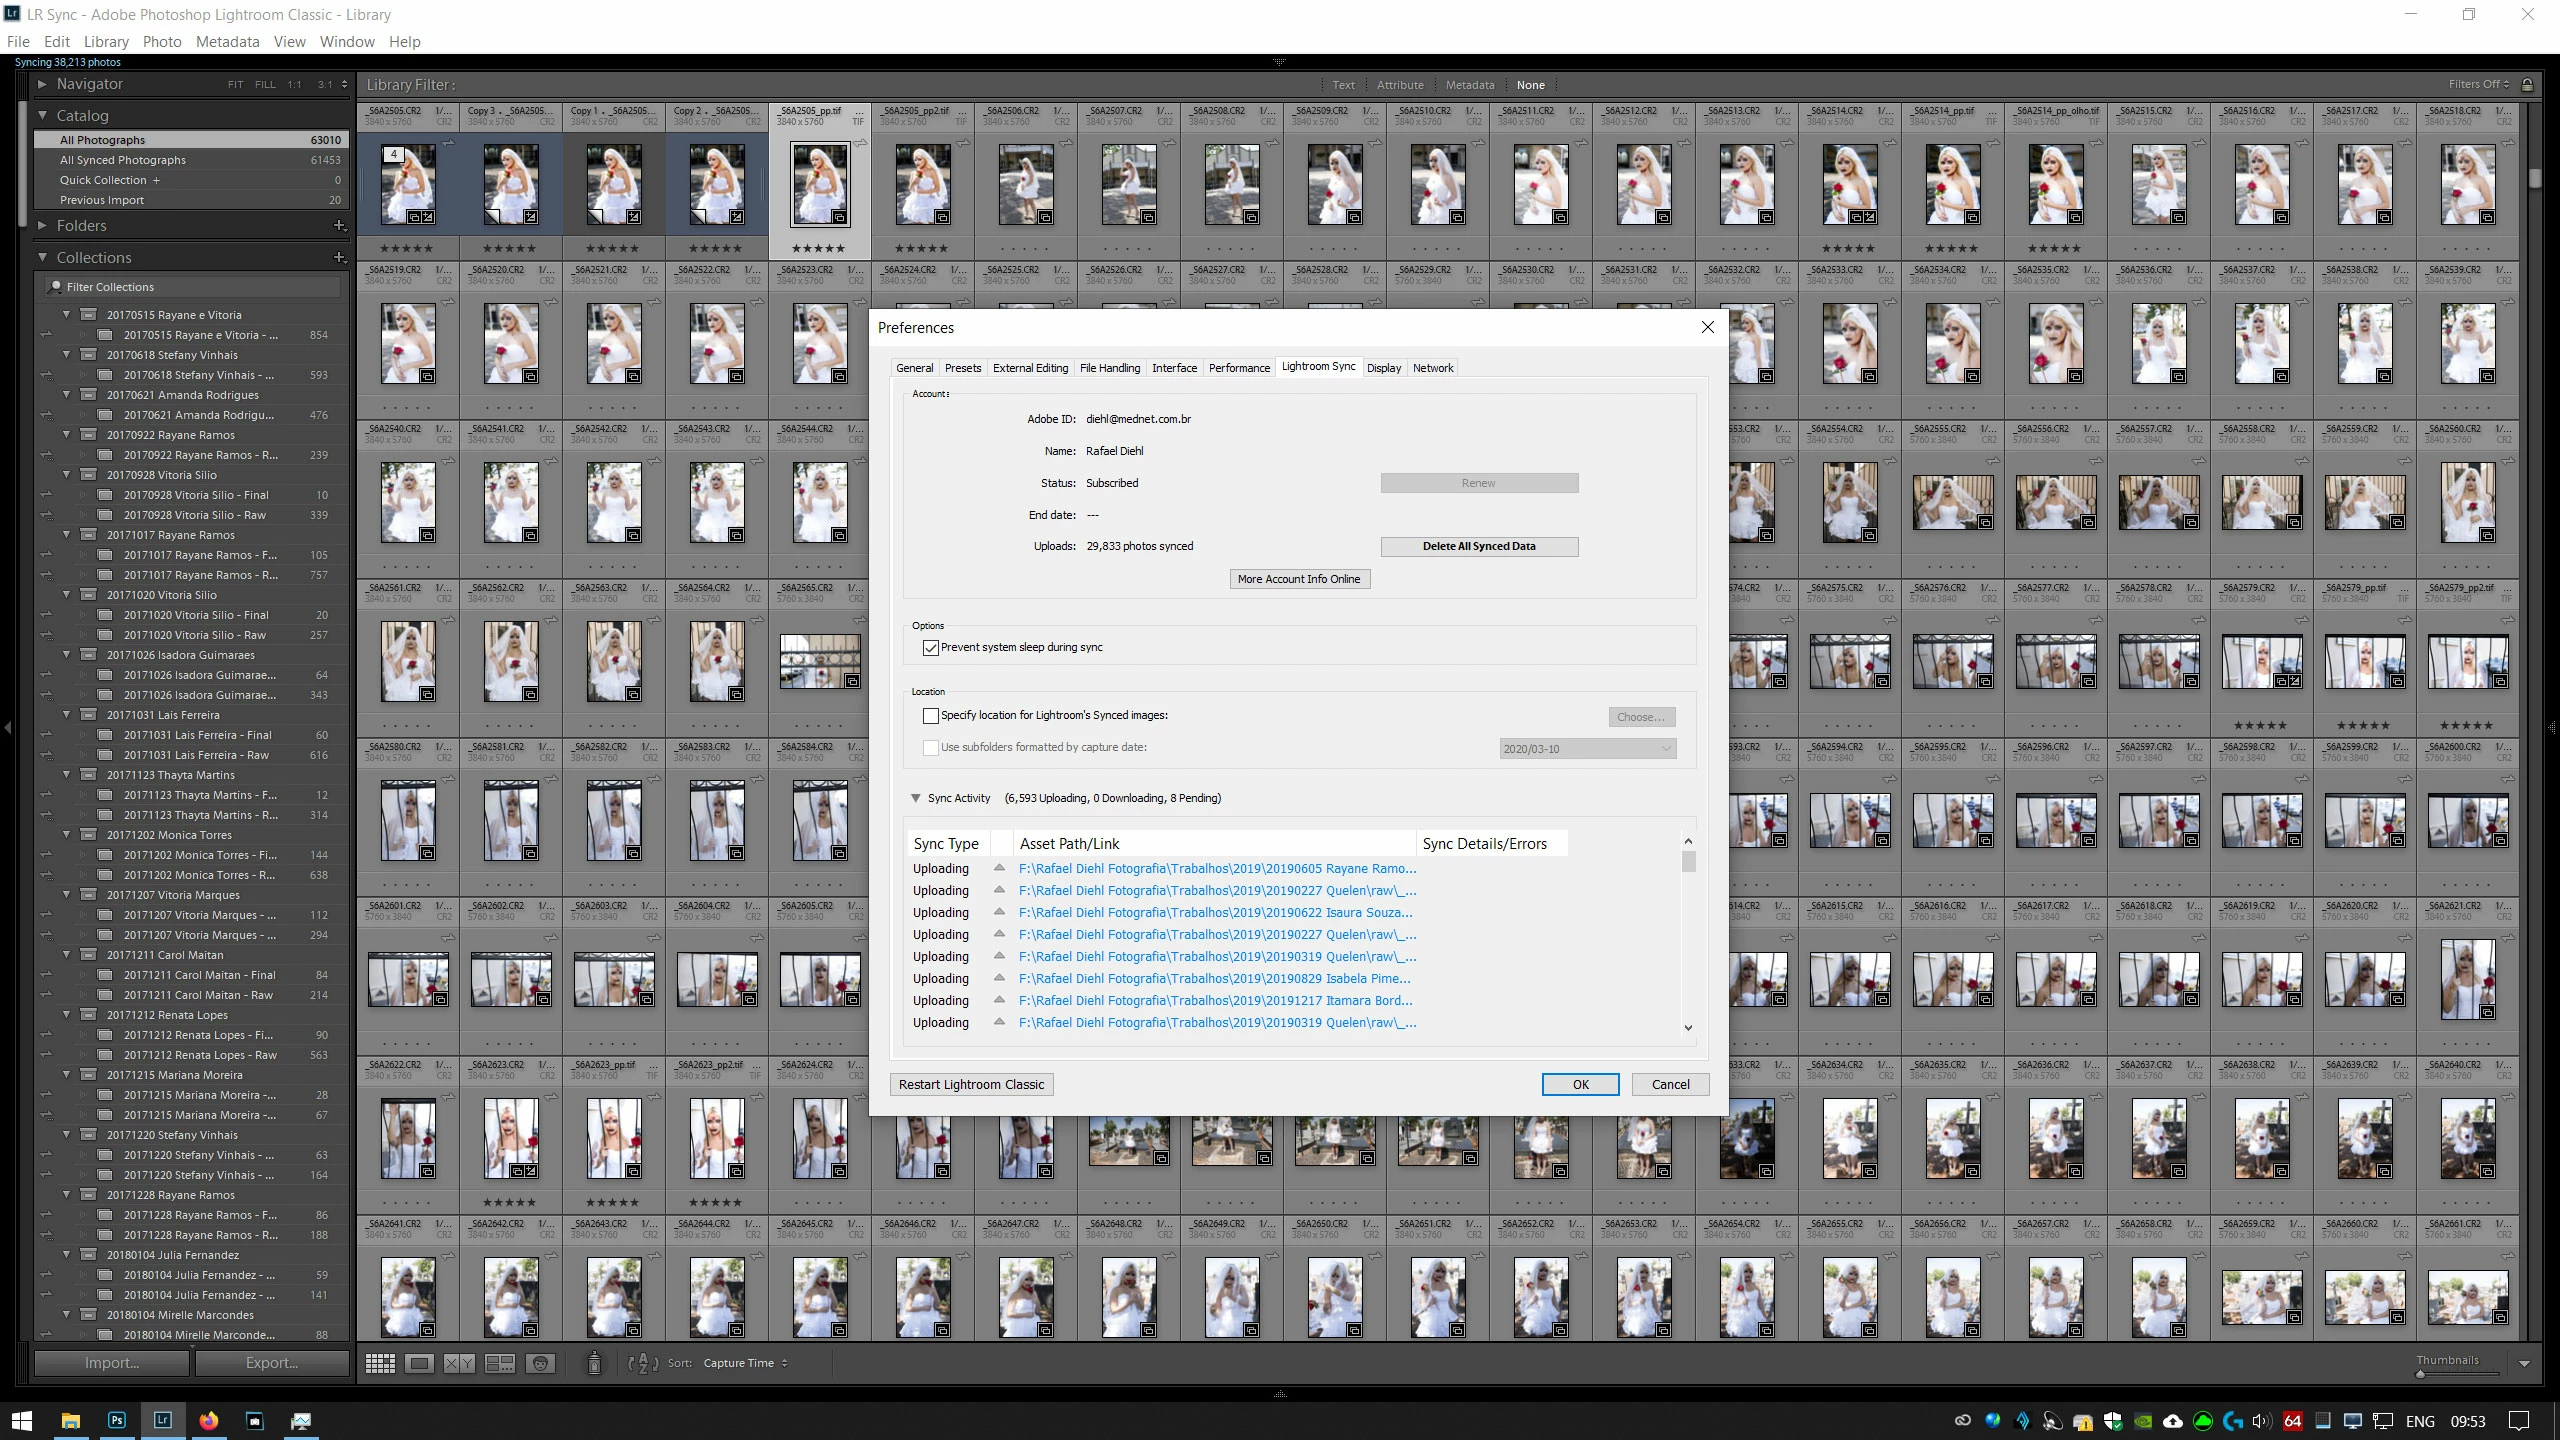Image resolution: width=2560 pixels, height=1440 pixels.
Task: Switch to Loupe view icon
Action: coord(420,1364)
